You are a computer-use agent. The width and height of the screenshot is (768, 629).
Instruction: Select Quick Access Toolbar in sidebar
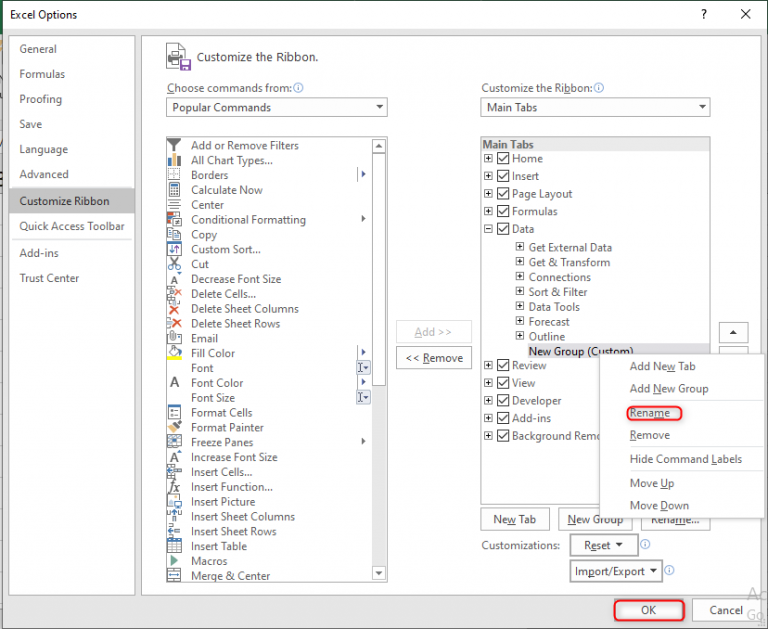tap(72, 226)
